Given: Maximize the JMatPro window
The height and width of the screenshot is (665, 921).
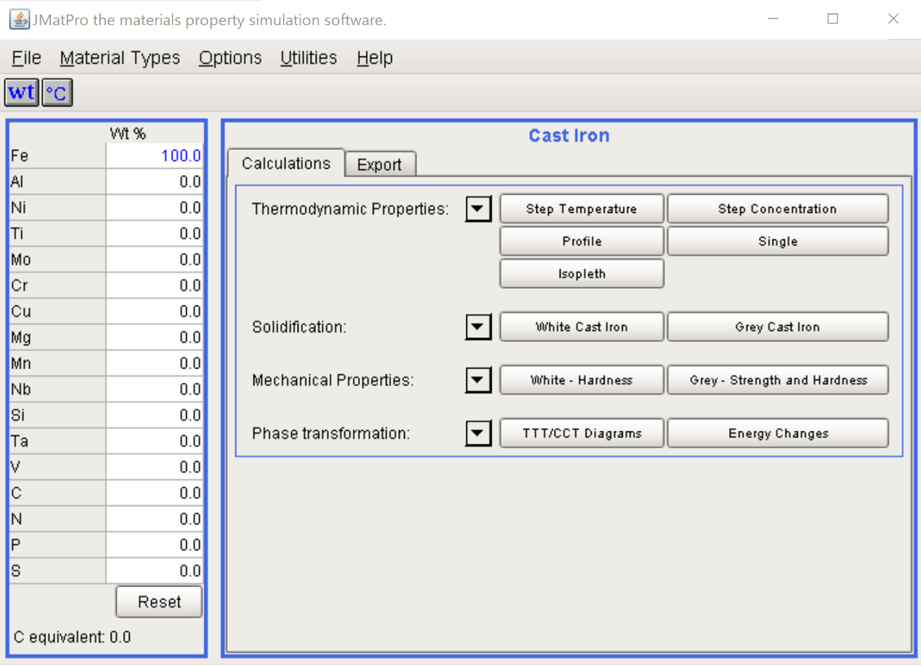Looking at the screenshot, I should pyautogui.click(x=833, y=19).
